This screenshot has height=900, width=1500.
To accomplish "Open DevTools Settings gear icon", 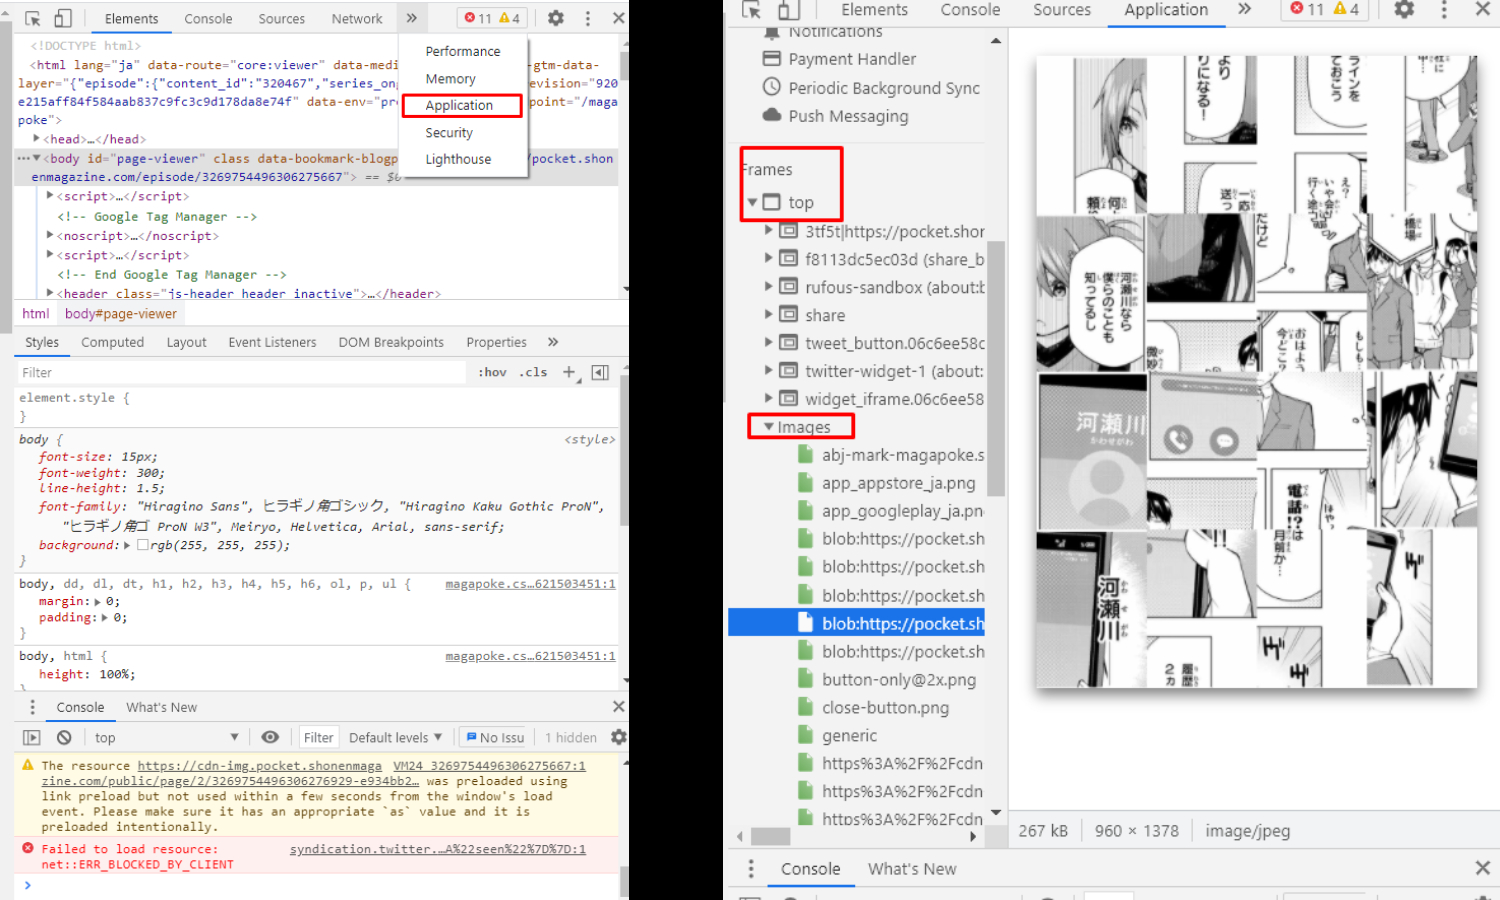I will [556, 18].
